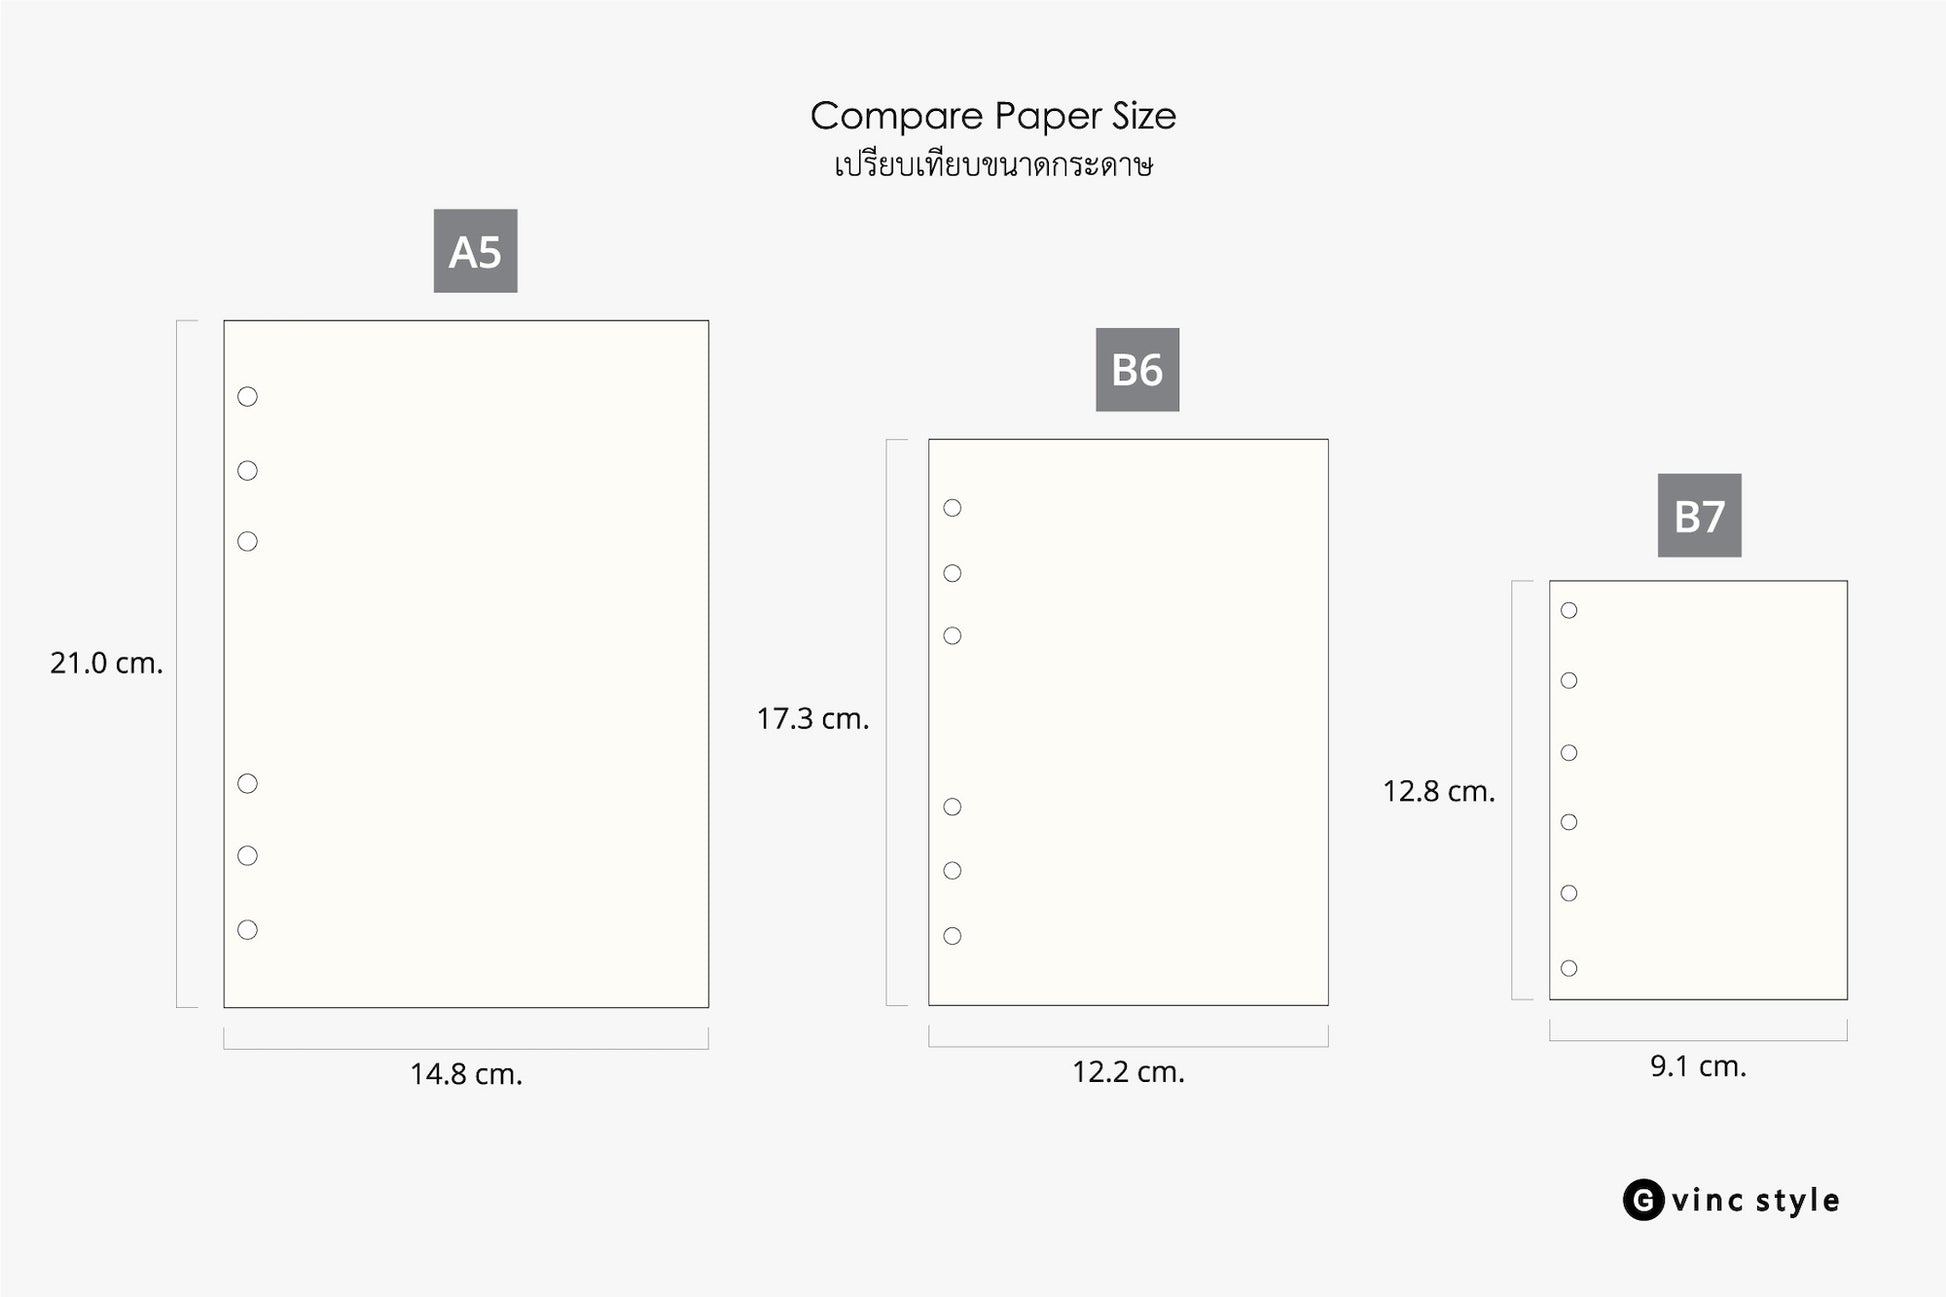Click the Compare Paper Size title
This screenshot has width=1946, height=1297.
coord(993,116)
